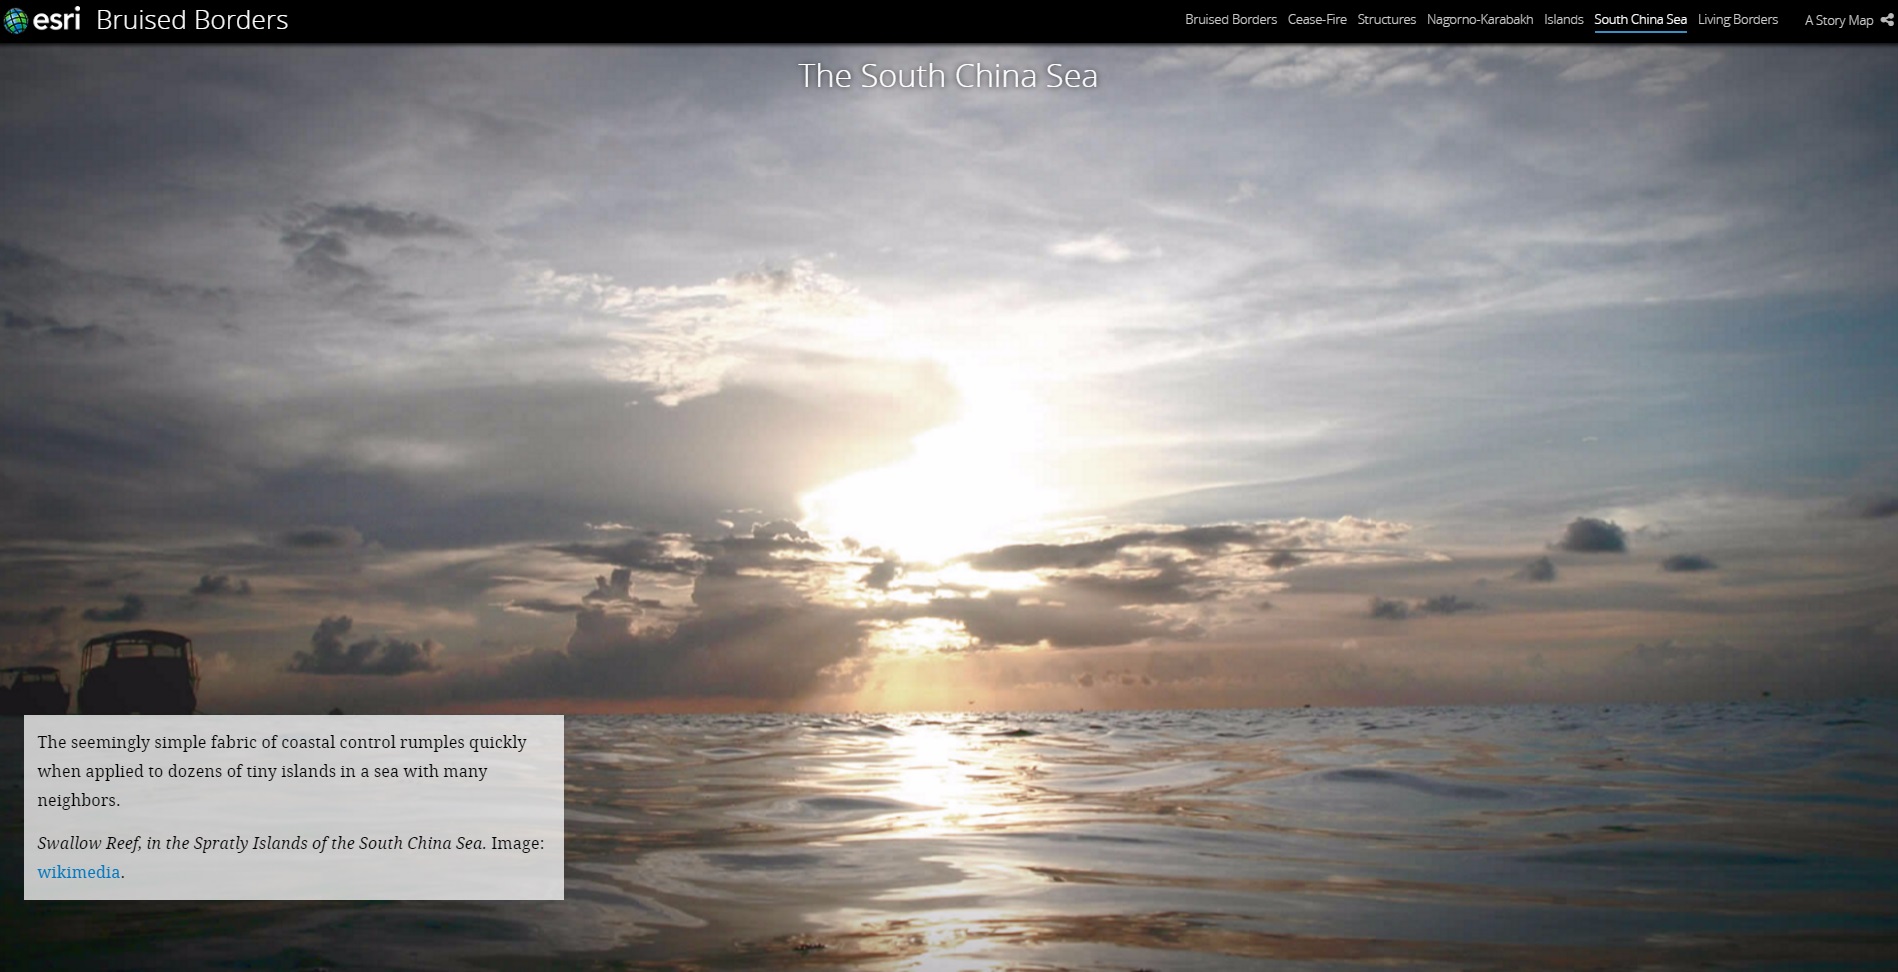1898x972 pixels.
Task: Click the active South China Sea tab
Action: [1639, 20]
